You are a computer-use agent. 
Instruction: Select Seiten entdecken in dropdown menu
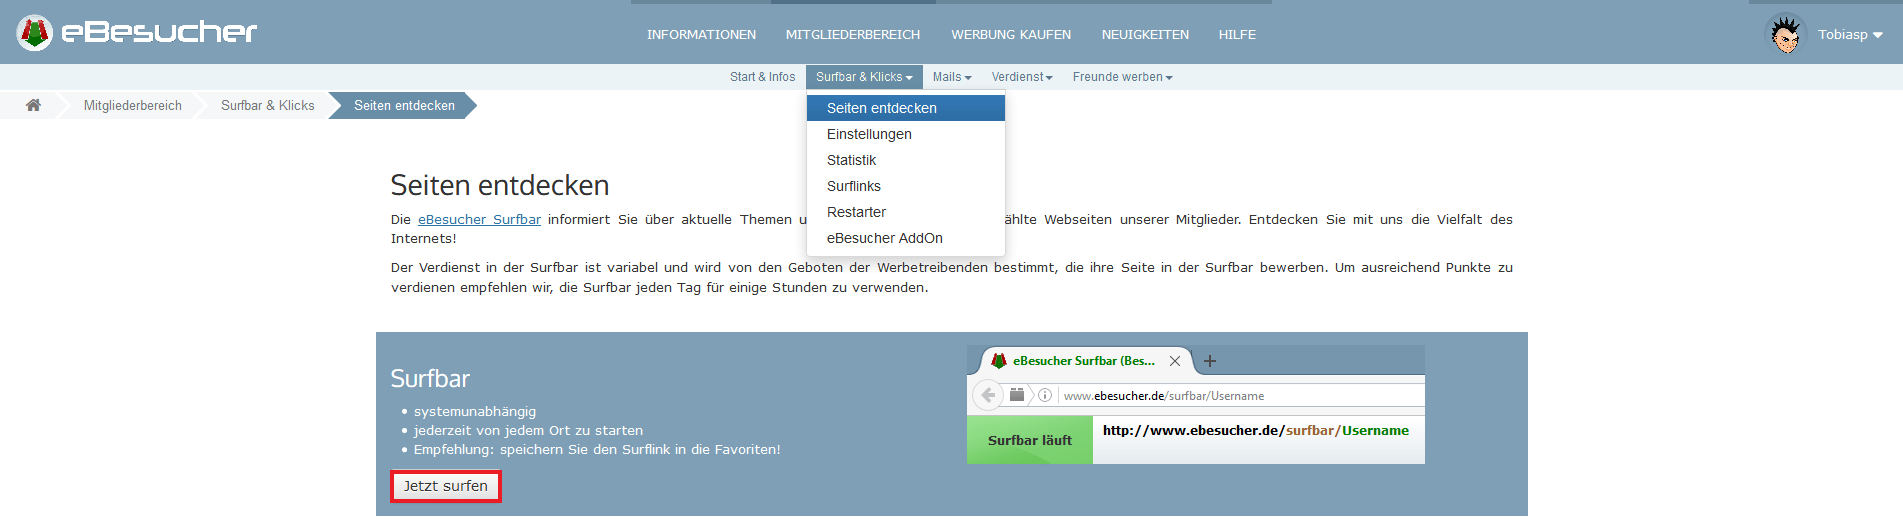pos(906,108)
